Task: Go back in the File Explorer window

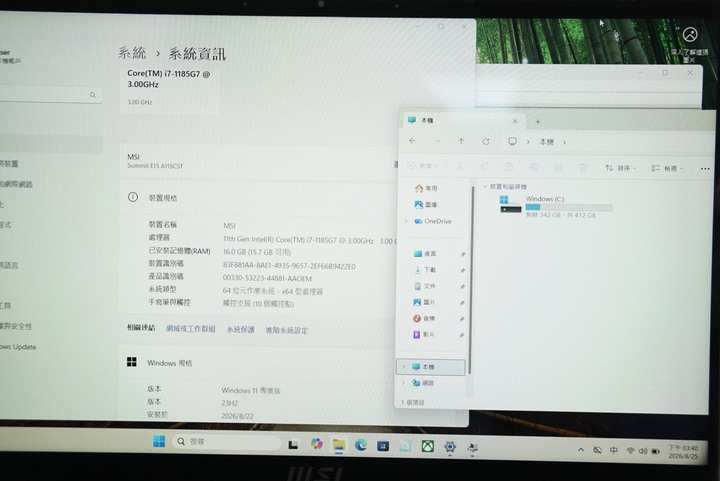Action: (x=412, y=141)
